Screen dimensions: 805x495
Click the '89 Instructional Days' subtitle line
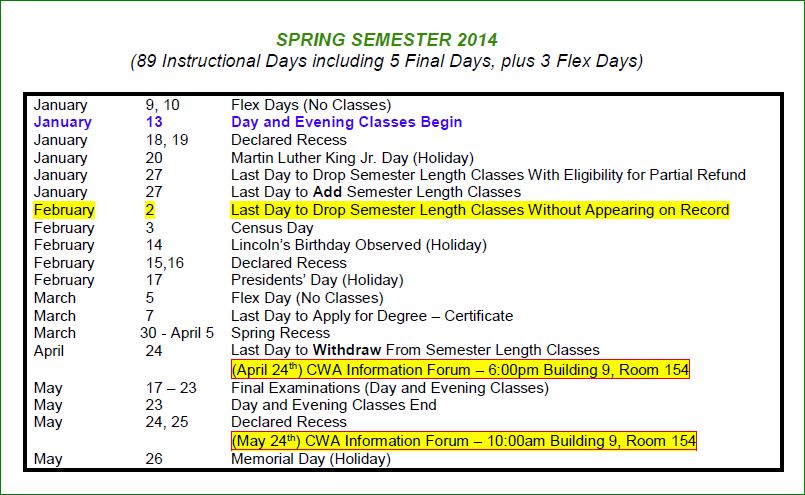[x=387, y=61]
